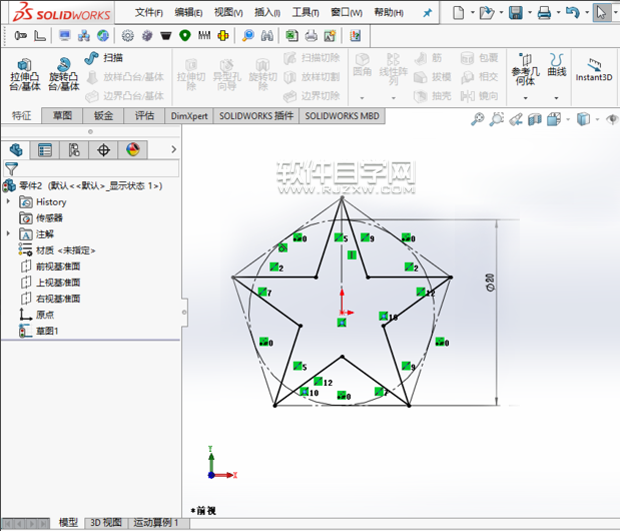The height and width of the screenshot is (531, 620).
Task: Open the DisplayManager color ball tab
Action: tap(132, 150)
